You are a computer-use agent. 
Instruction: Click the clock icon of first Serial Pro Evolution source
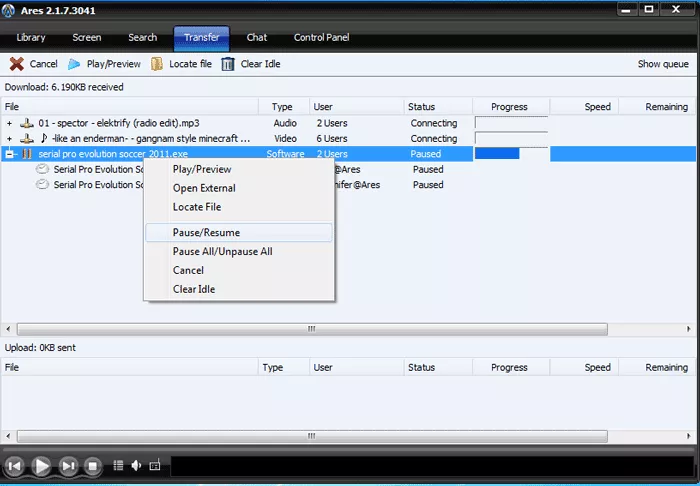pos(42,169)
